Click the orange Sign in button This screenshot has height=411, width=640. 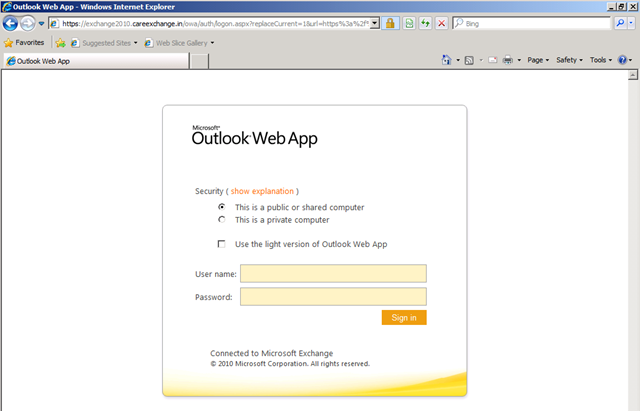coord(404,318)
